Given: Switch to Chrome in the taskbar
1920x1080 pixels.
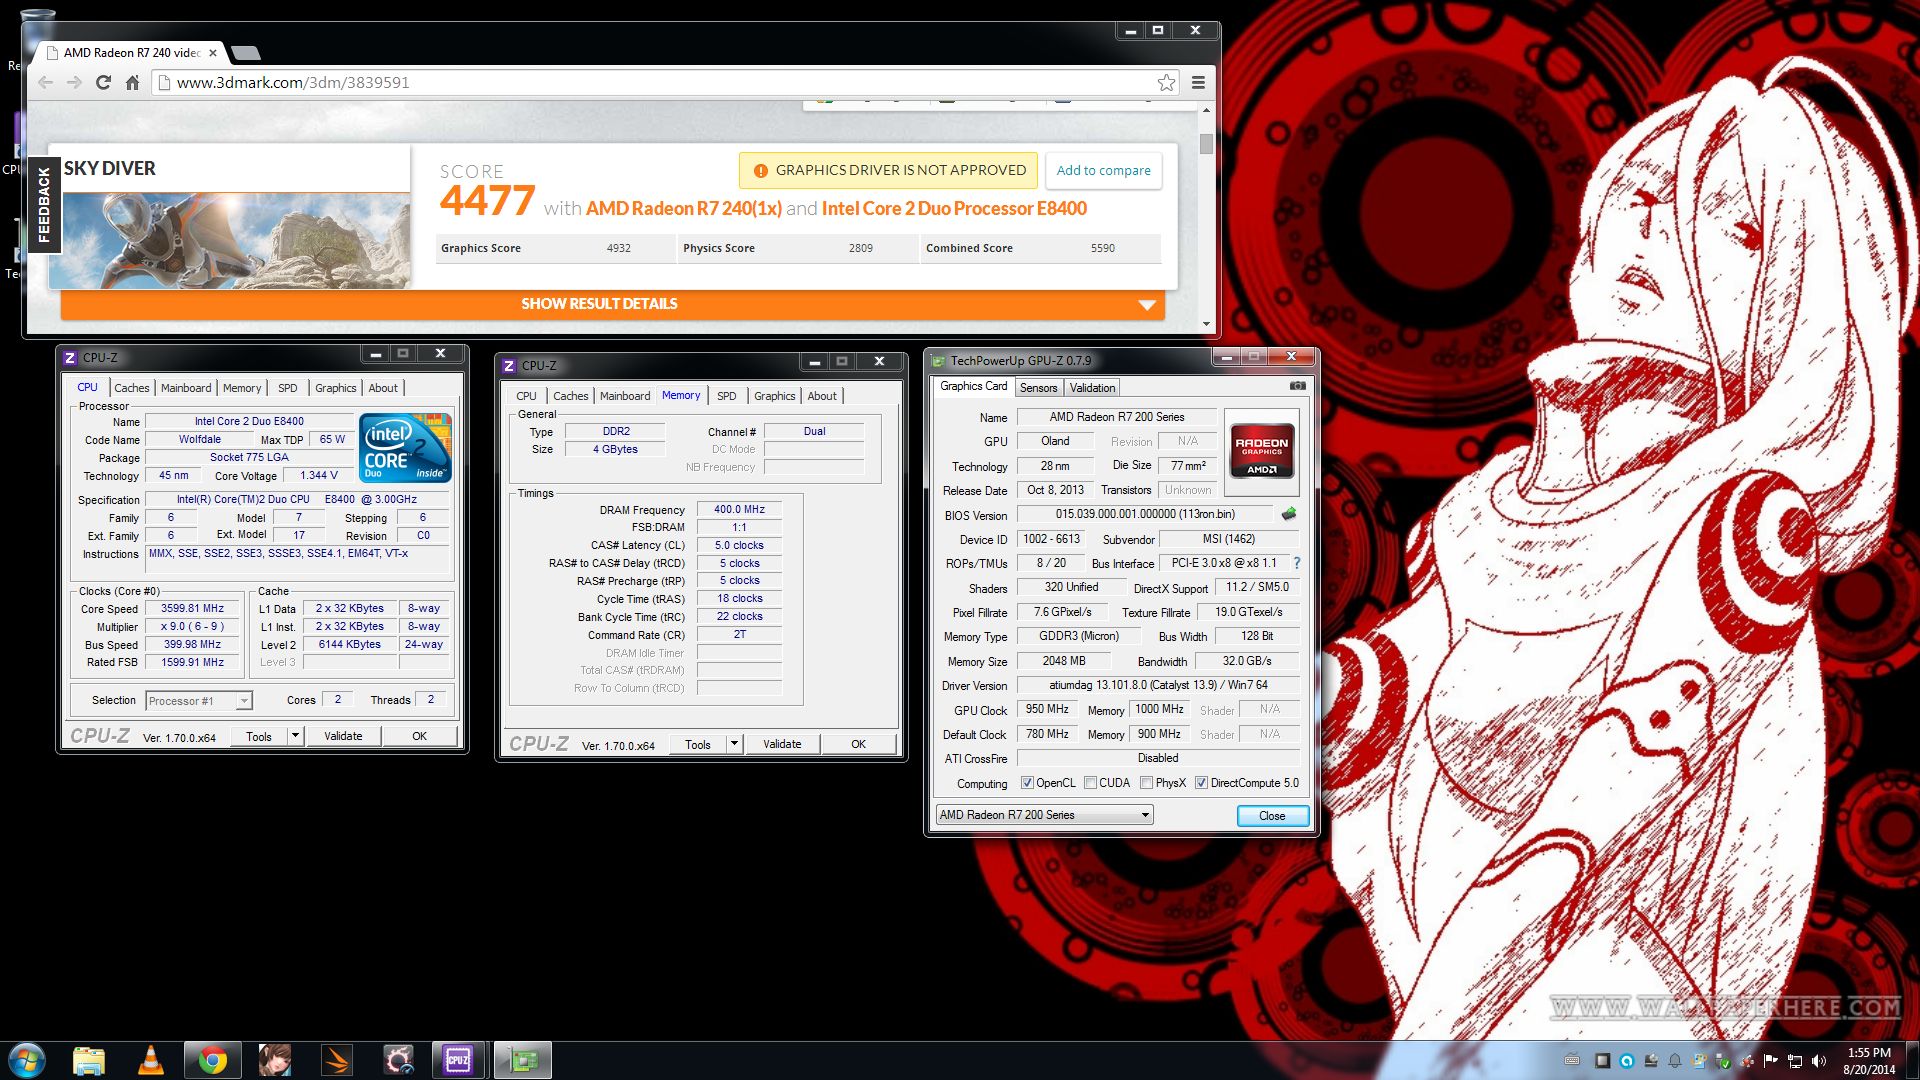Looking at the screenshot, I should point(212,1060).
